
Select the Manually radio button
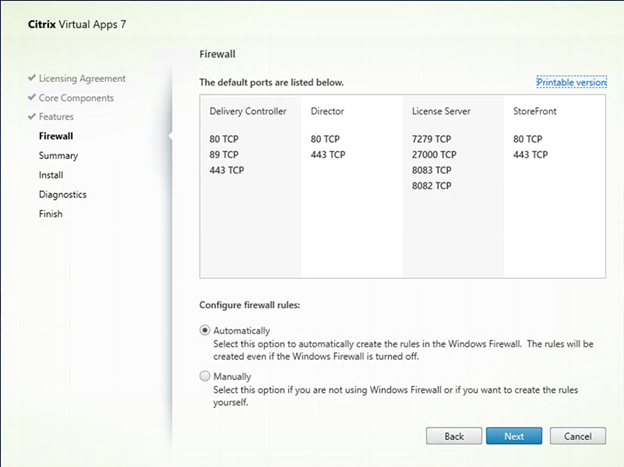coord(205,376)
